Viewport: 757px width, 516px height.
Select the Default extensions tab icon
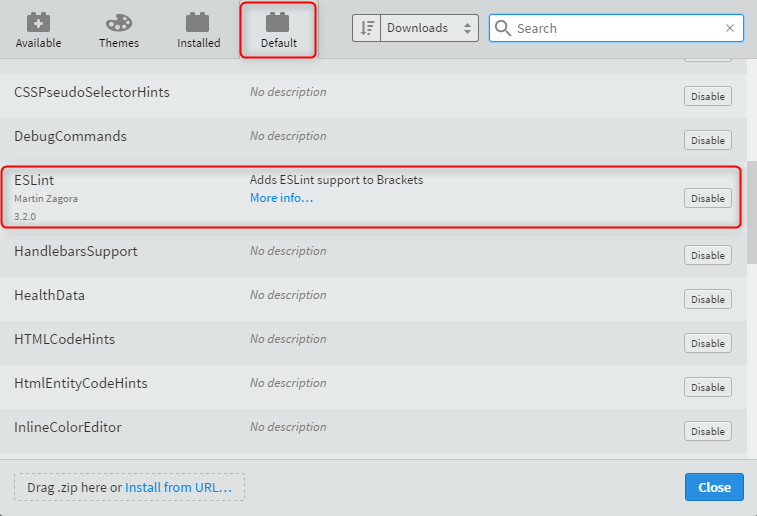(278, 22)
